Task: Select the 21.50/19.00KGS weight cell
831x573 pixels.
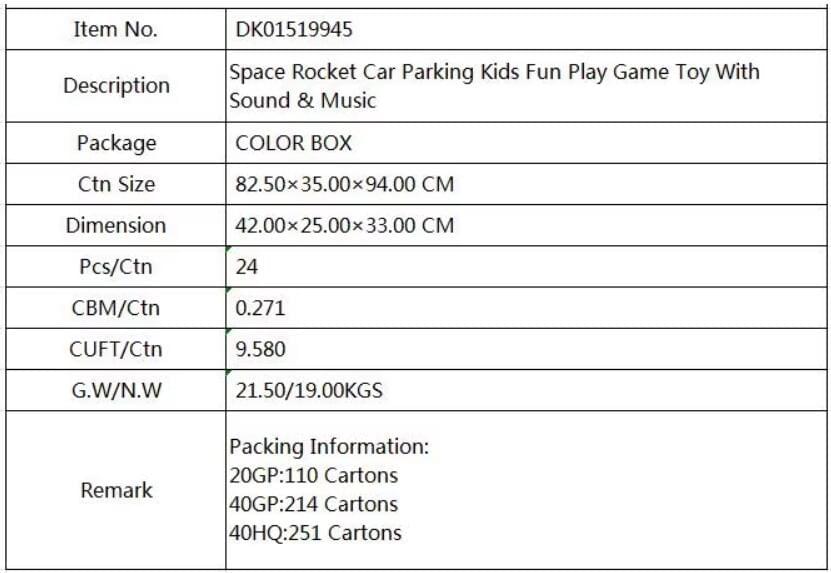Action: 309,391
